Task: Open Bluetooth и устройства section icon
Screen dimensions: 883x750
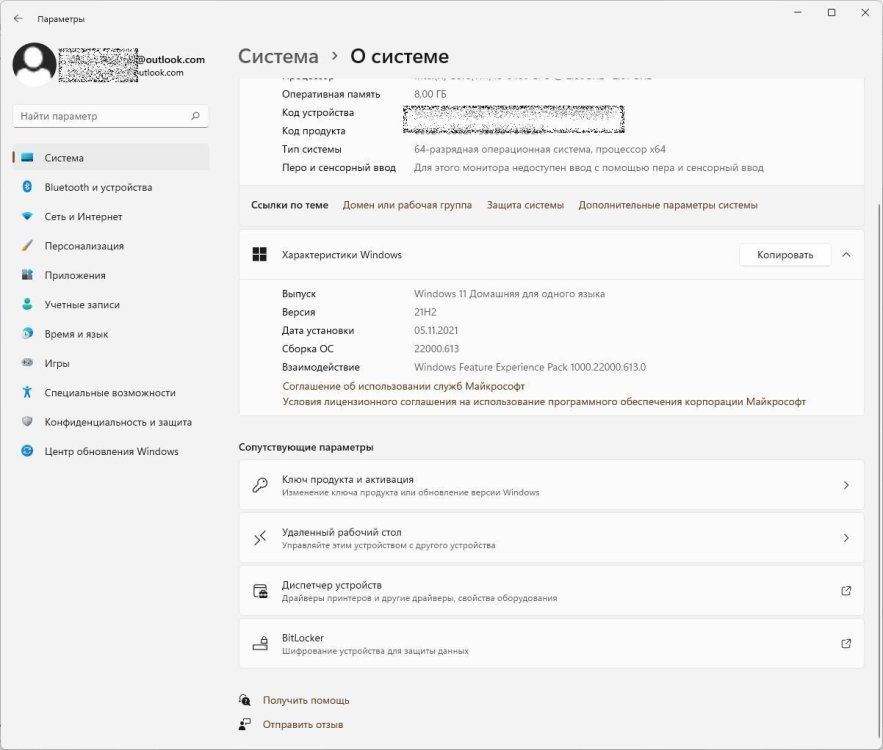Action: coord(27,187)
